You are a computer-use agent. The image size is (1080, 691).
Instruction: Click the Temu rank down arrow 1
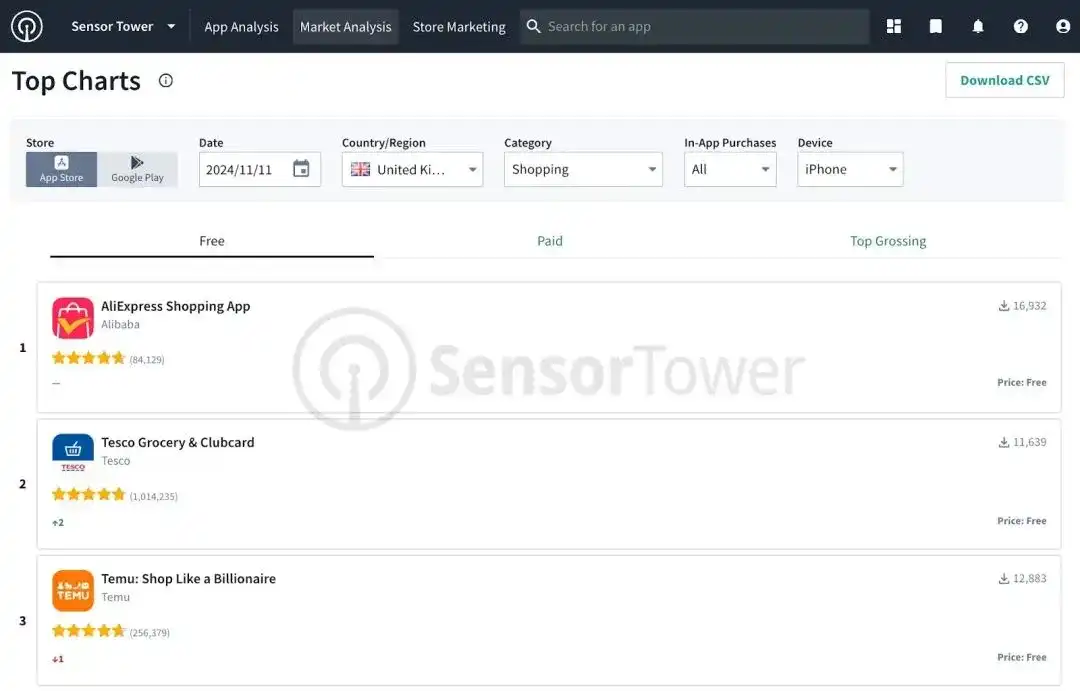[58, 659]
